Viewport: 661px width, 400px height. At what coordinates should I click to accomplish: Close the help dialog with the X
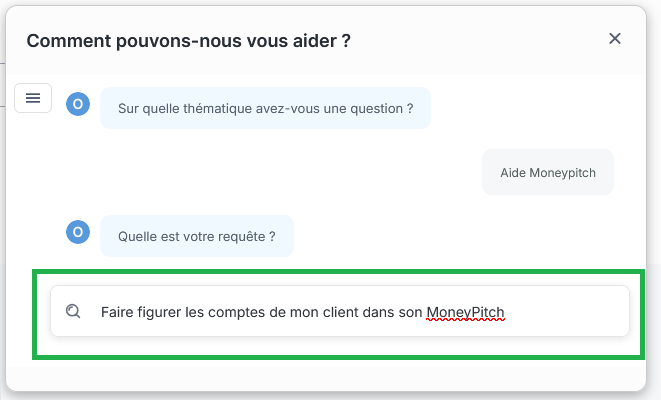(x=615, y=39)
